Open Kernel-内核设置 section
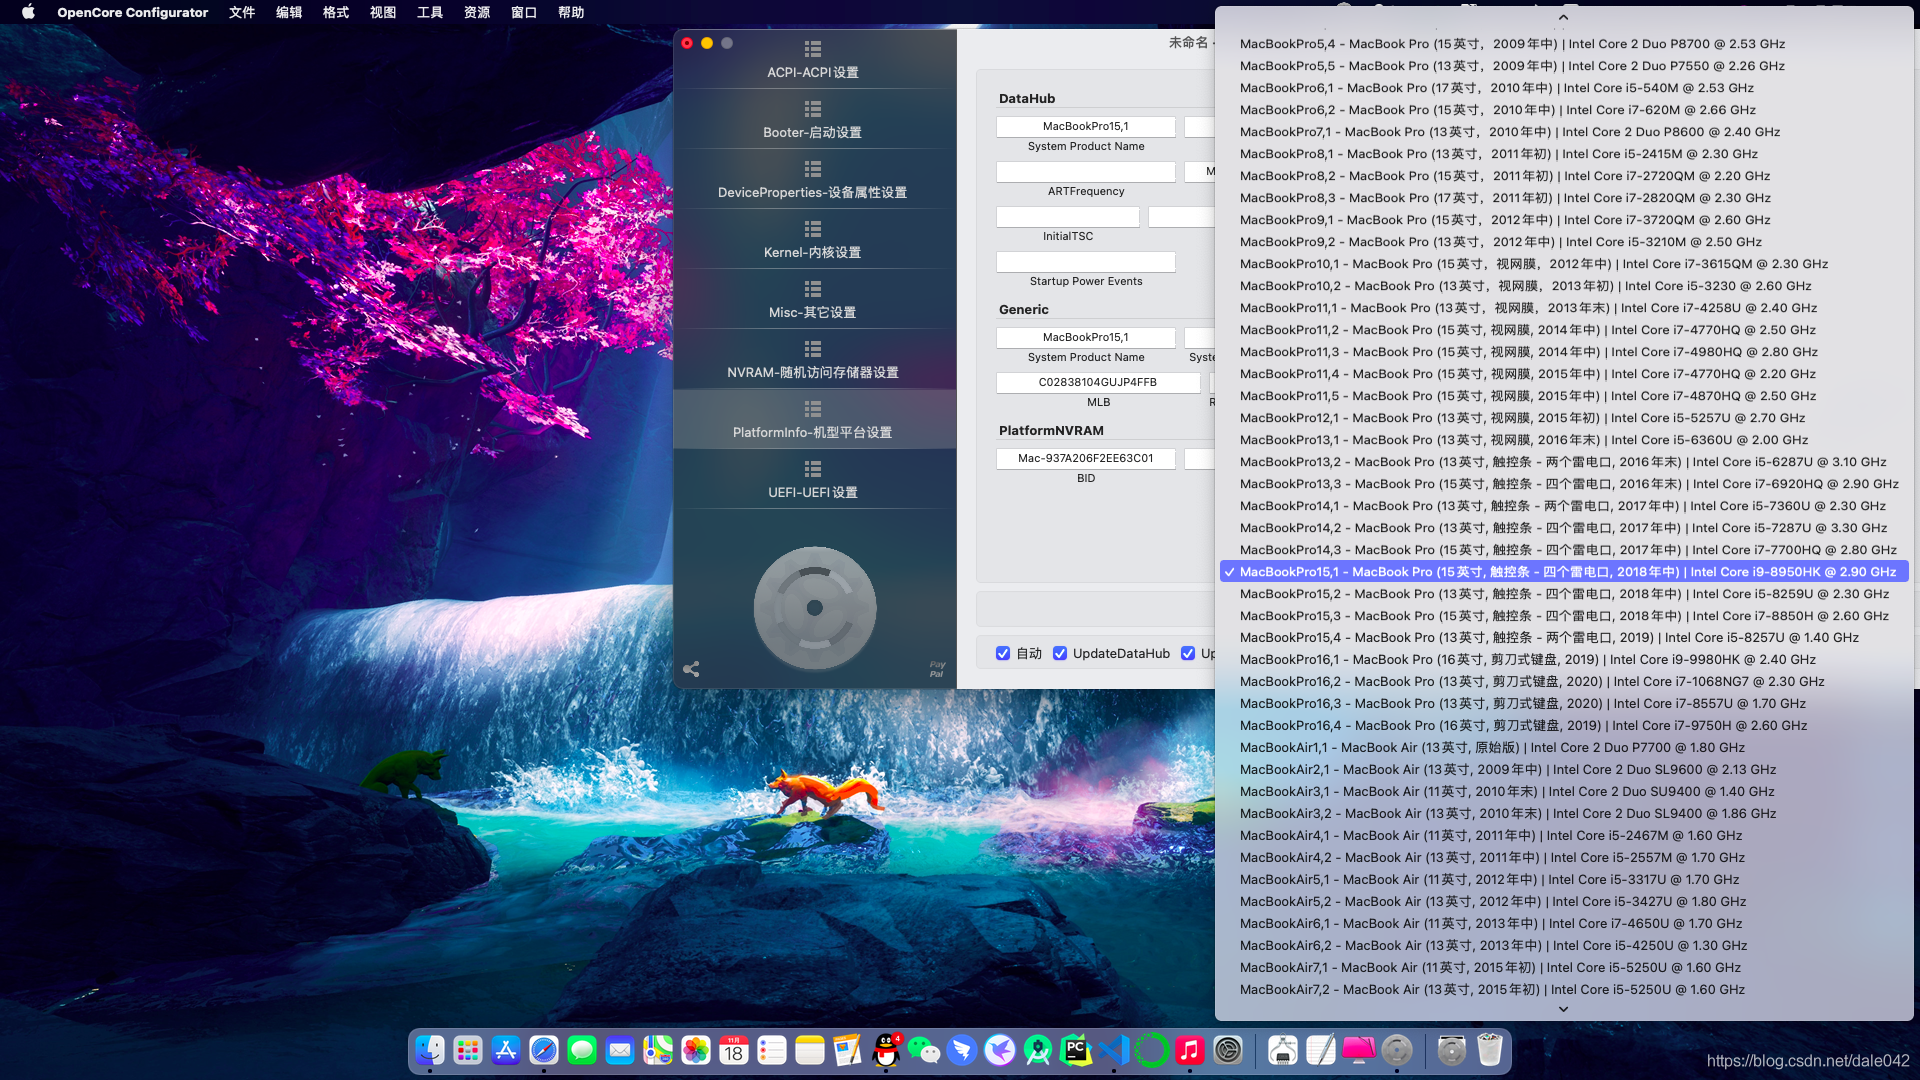Image resolution: width=1920 pixels, height=1080 pixels. click(814, 239)
